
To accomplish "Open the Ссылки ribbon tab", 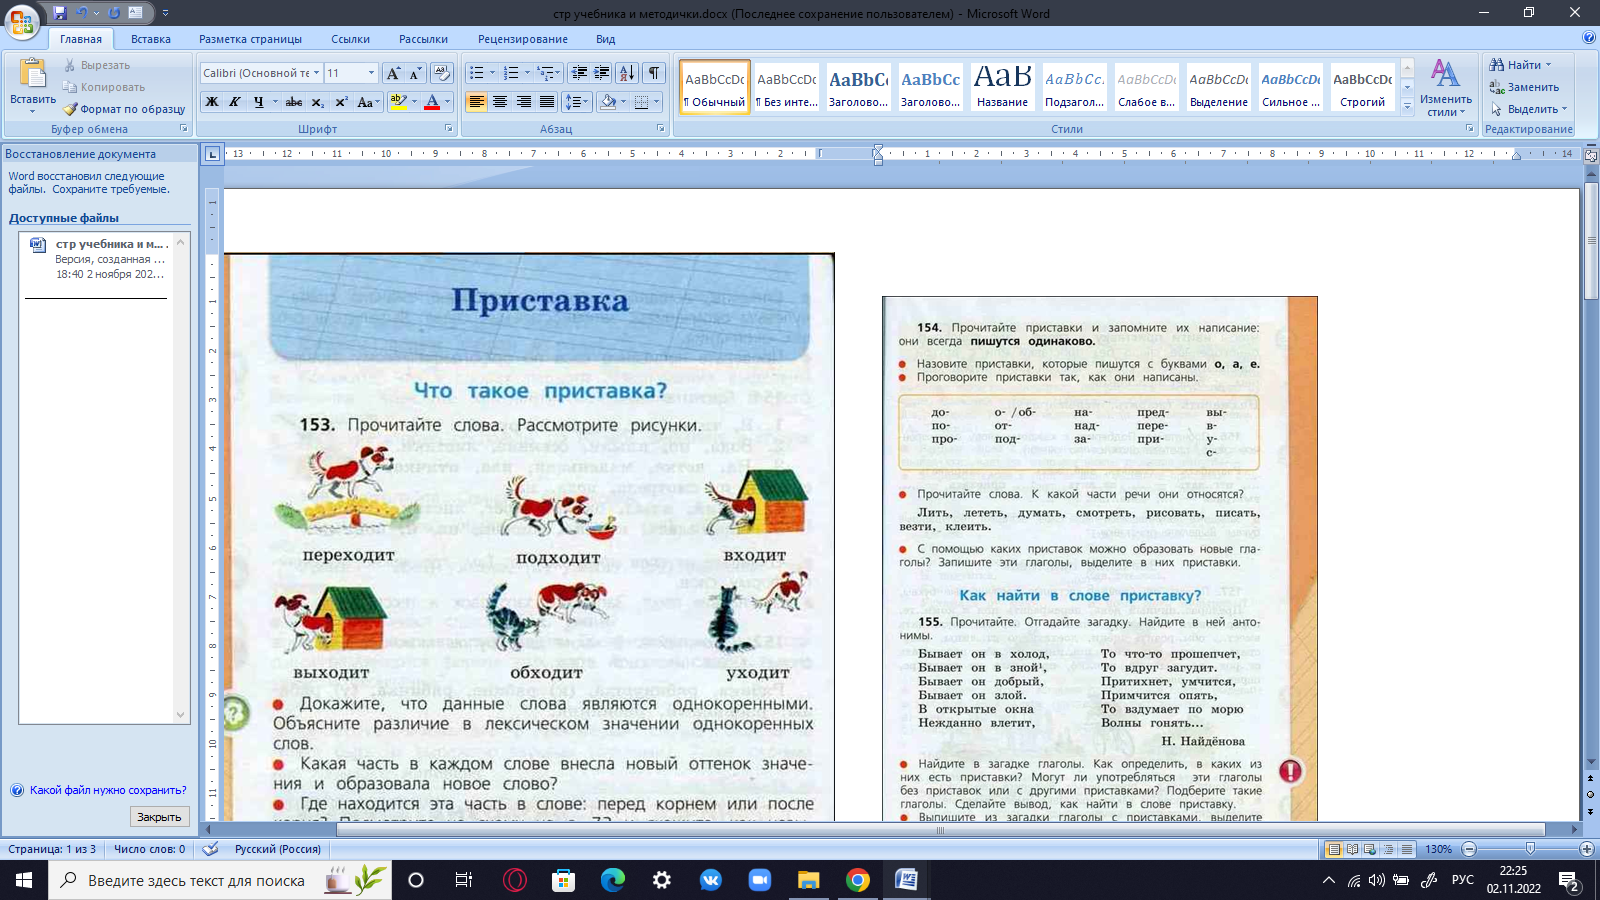I will tap(350, 39).
